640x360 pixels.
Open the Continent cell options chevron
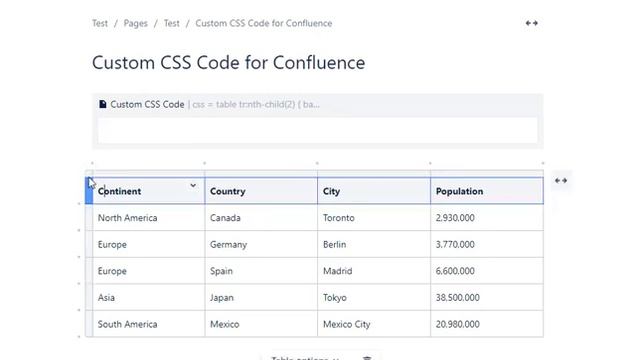193,186
